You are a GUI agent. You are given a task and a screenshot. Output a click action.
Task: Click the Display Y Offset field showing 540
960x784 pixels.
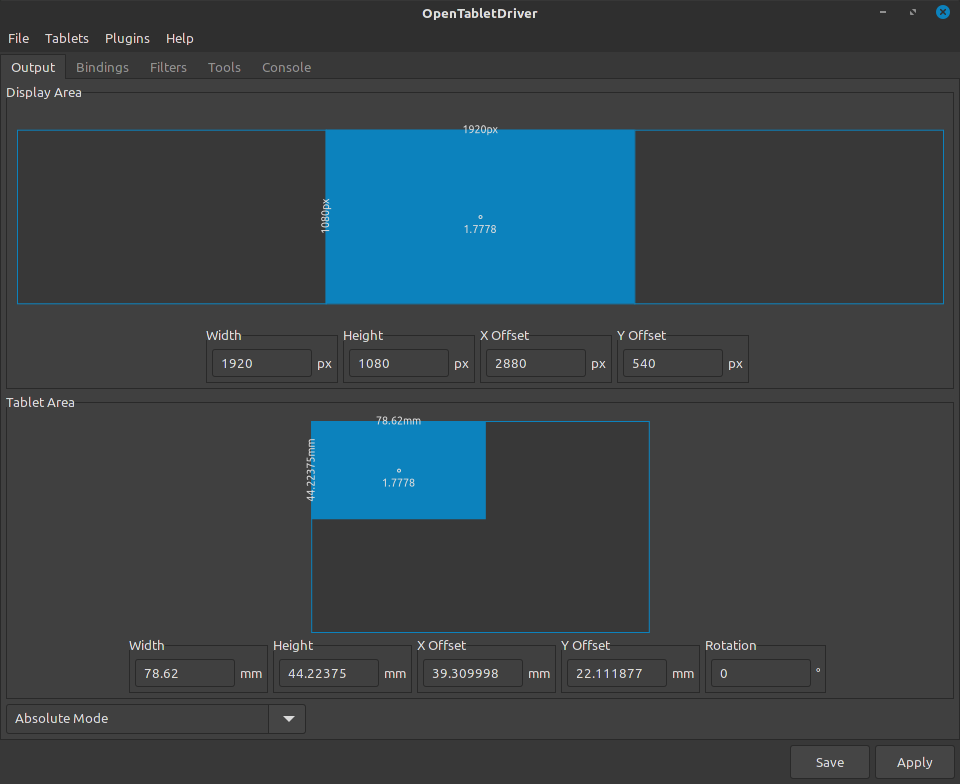click(673, 364)
